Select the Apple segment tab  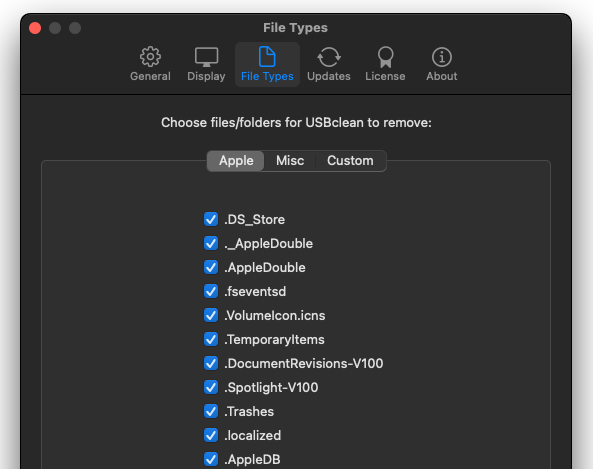coord(236,161)
